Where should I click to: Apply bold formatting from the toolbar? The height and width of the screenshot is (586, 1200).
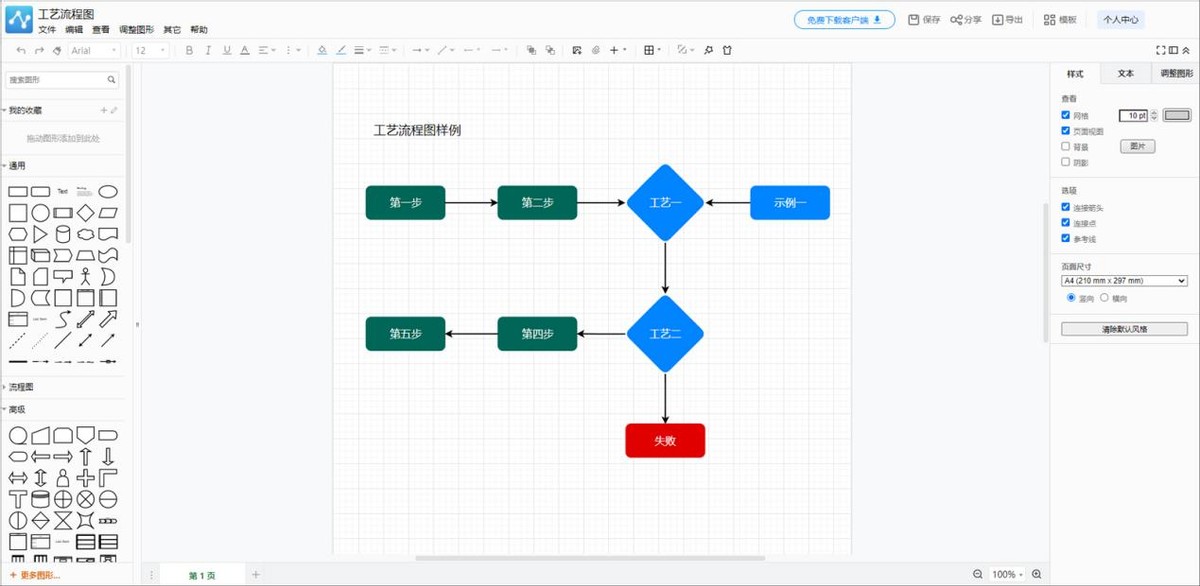pyautogui.click(x=189, y=50)
